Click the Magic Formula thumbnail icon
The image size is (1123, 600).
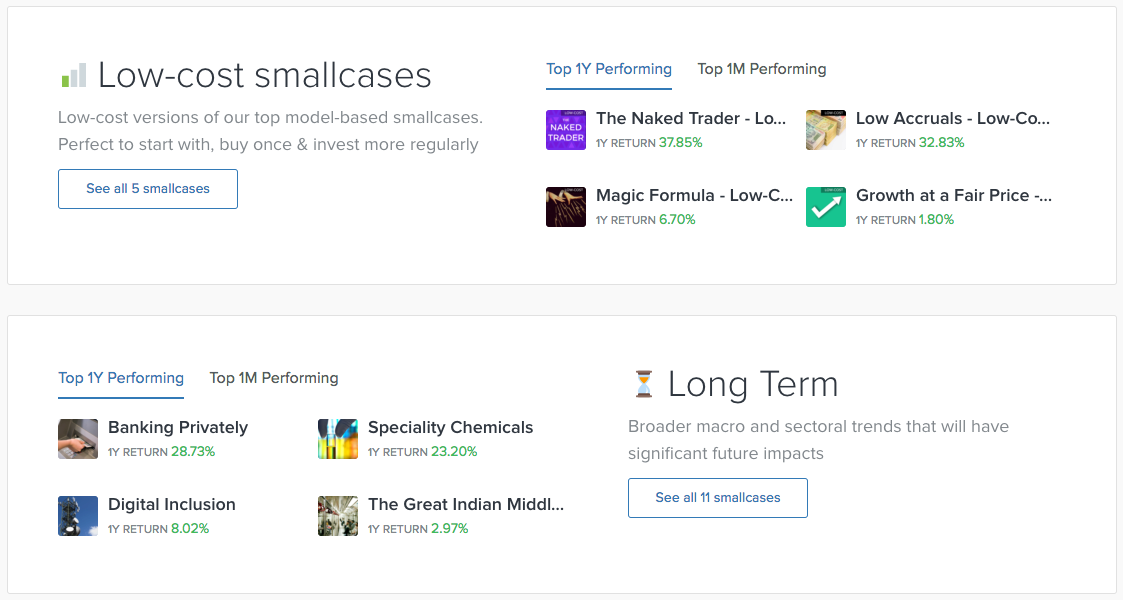(565, 207)
